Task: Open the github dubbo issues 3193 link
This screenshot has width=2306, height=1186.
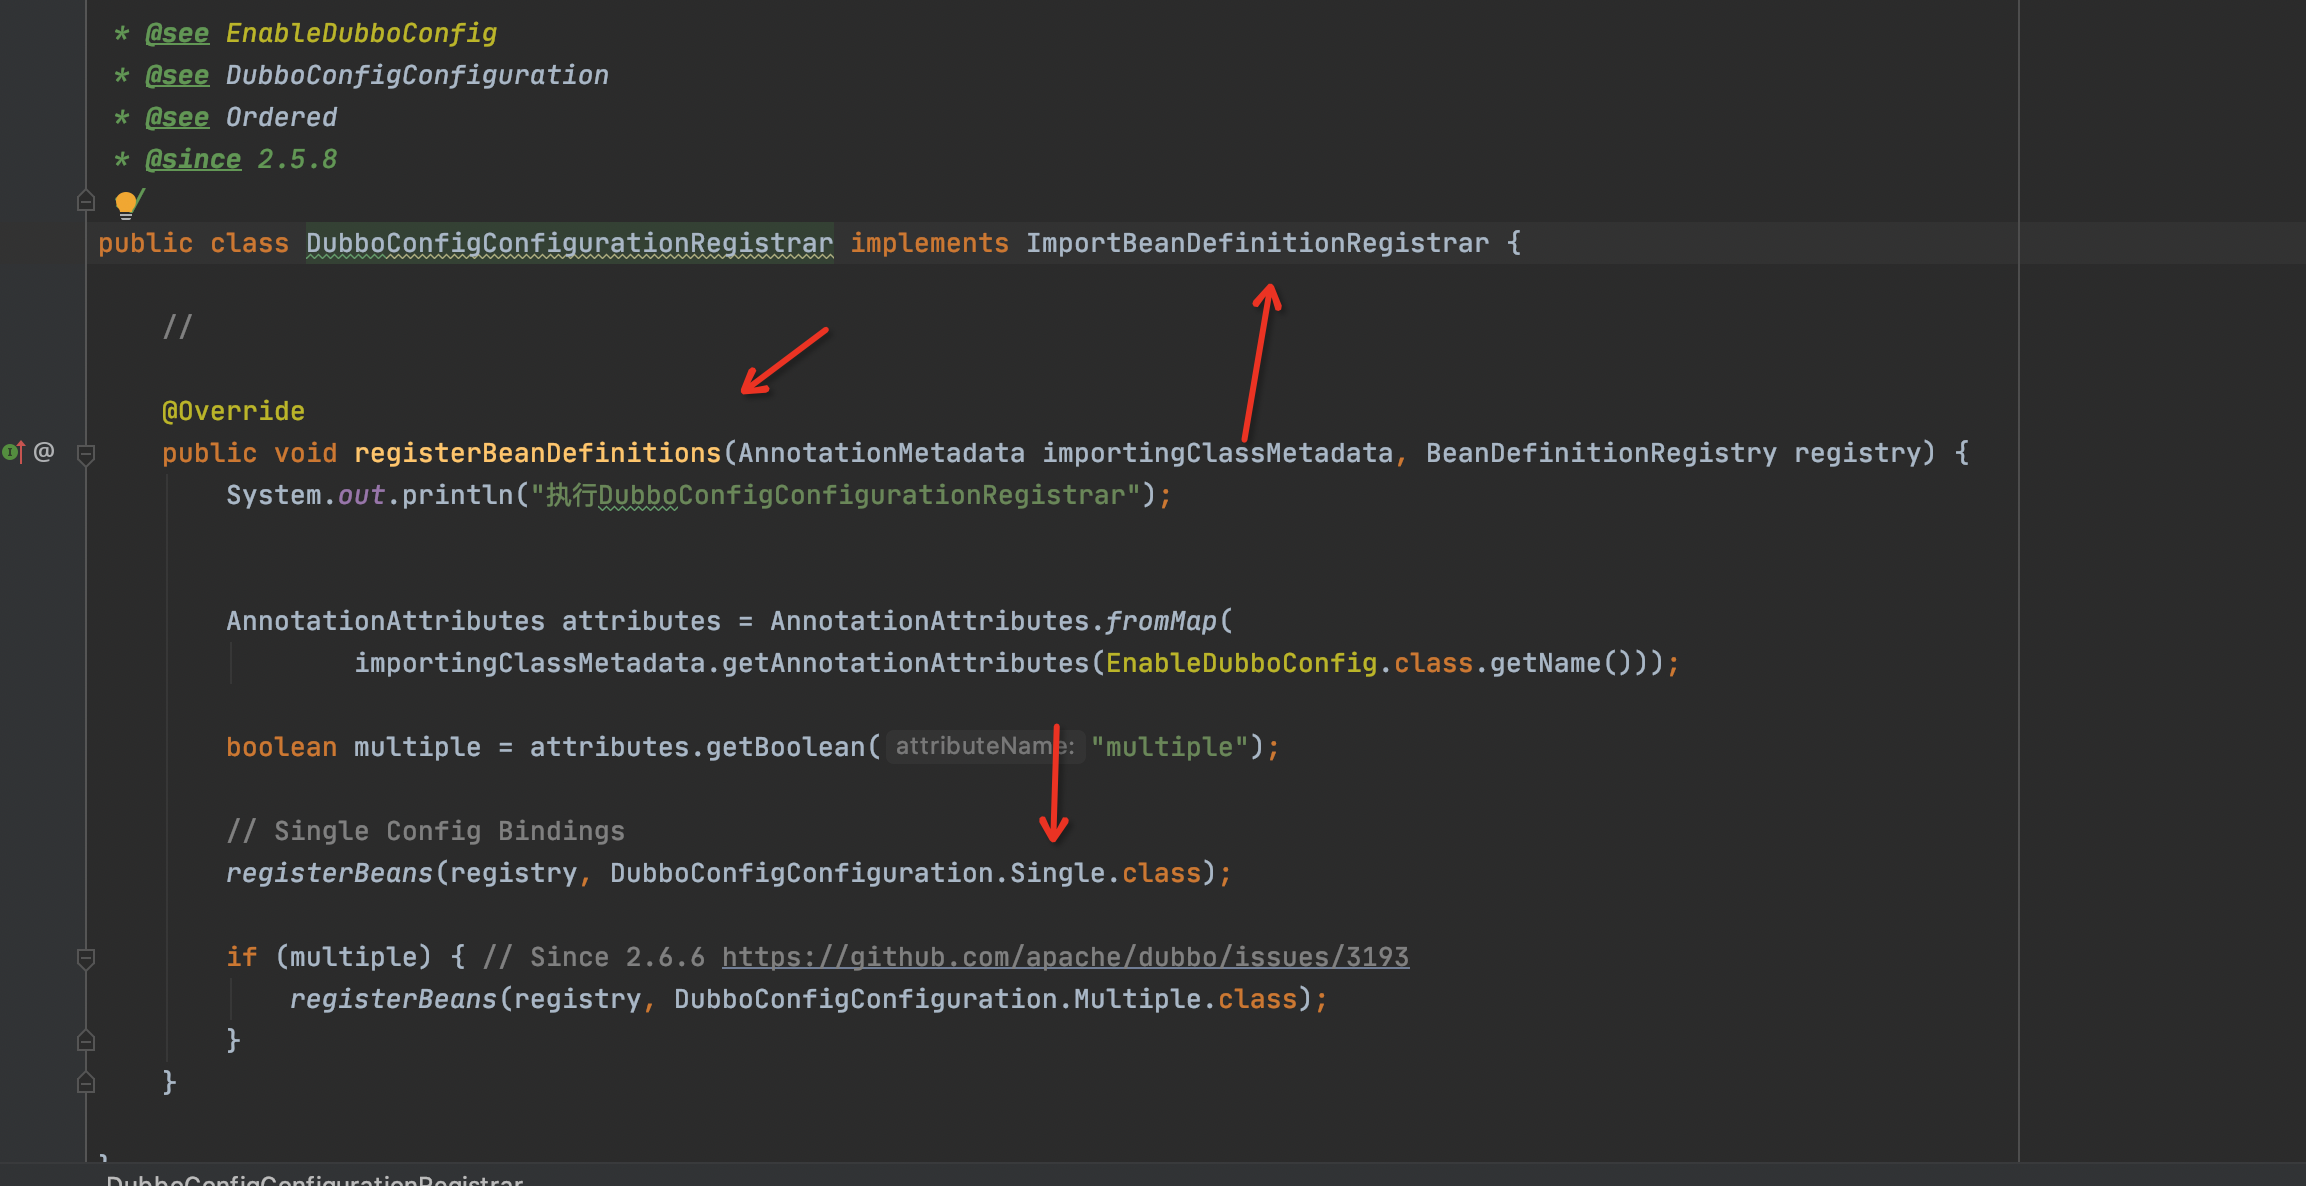Action: tap(1065, 957)
